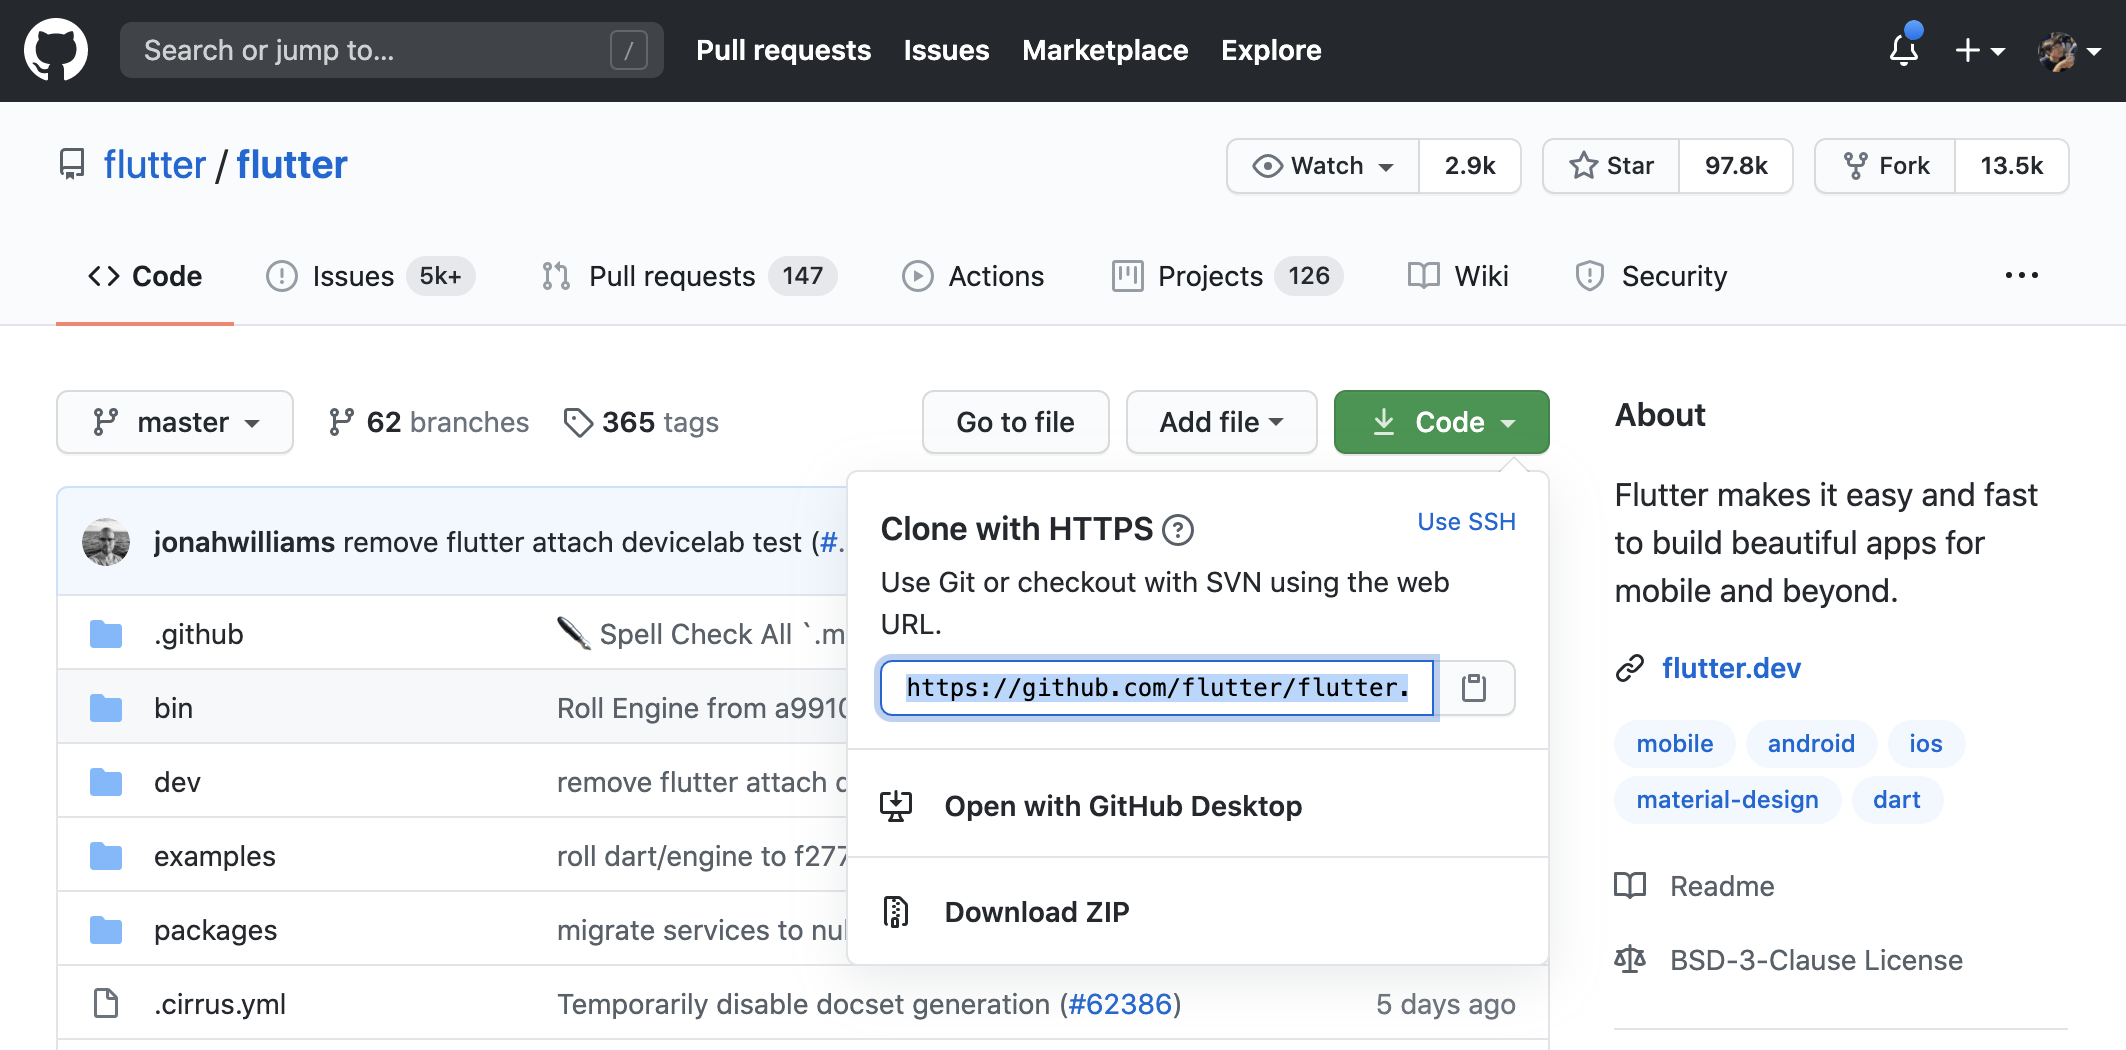Screen dimensions: 2126x1050
Task: Click the material-design topic tag
Action: pyautogui.click(x=1727, y=800)
